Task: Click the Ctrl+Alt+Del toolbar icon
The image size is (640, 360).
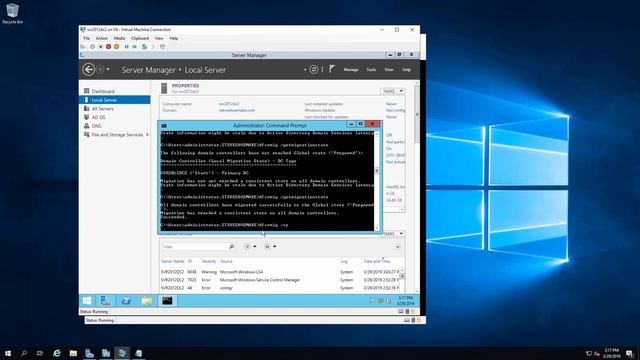Action: coord(83,47)
